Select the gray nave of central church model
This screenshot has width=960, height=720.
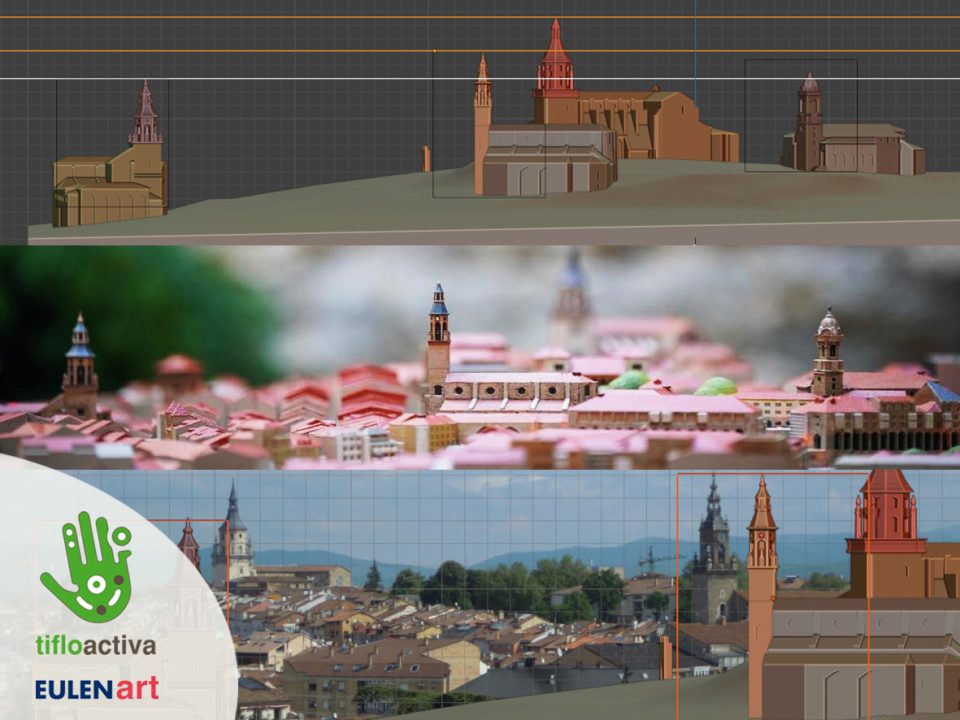pos(550,160)
